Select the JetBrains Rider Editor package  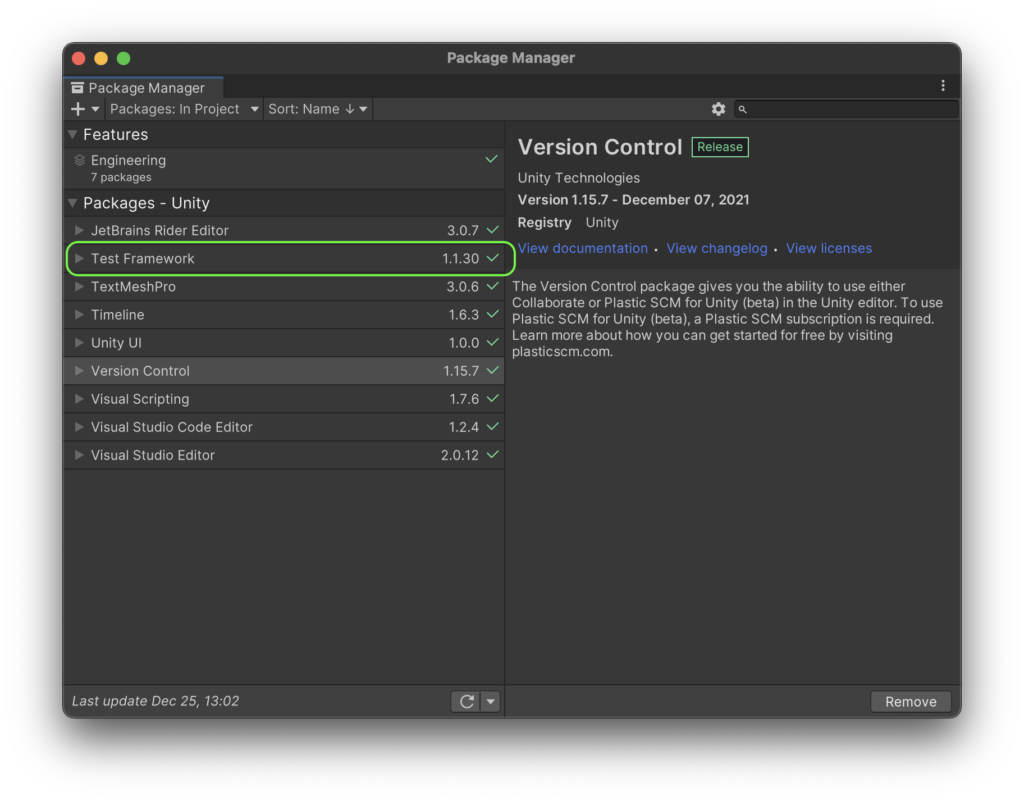(x=284, y=230)
